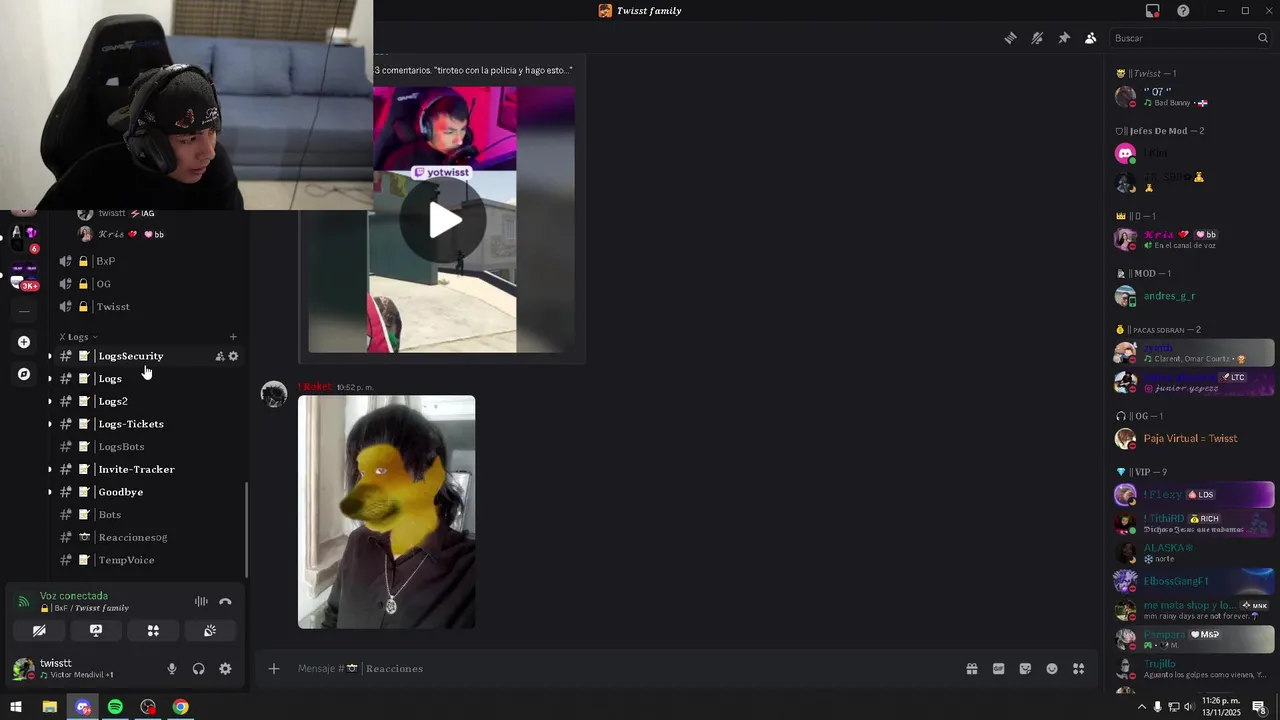Open the yellow dog face image attachment
The image size is (1280, 720).
pyautogui.click(x=386, y=512)
